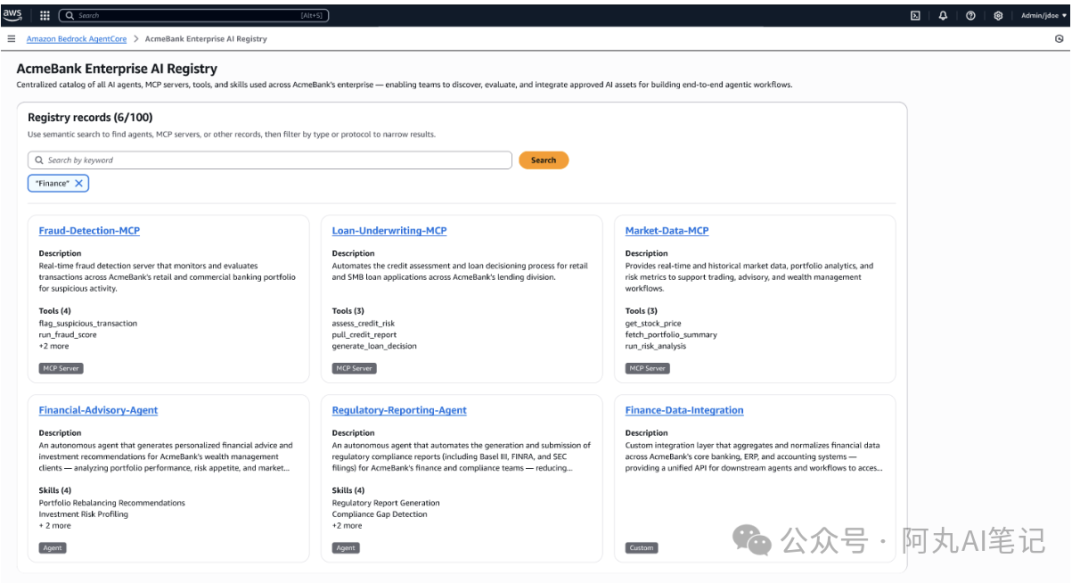
Task: Open the Fraud-Detection-MCP record
Action: [x=89, y=231]
